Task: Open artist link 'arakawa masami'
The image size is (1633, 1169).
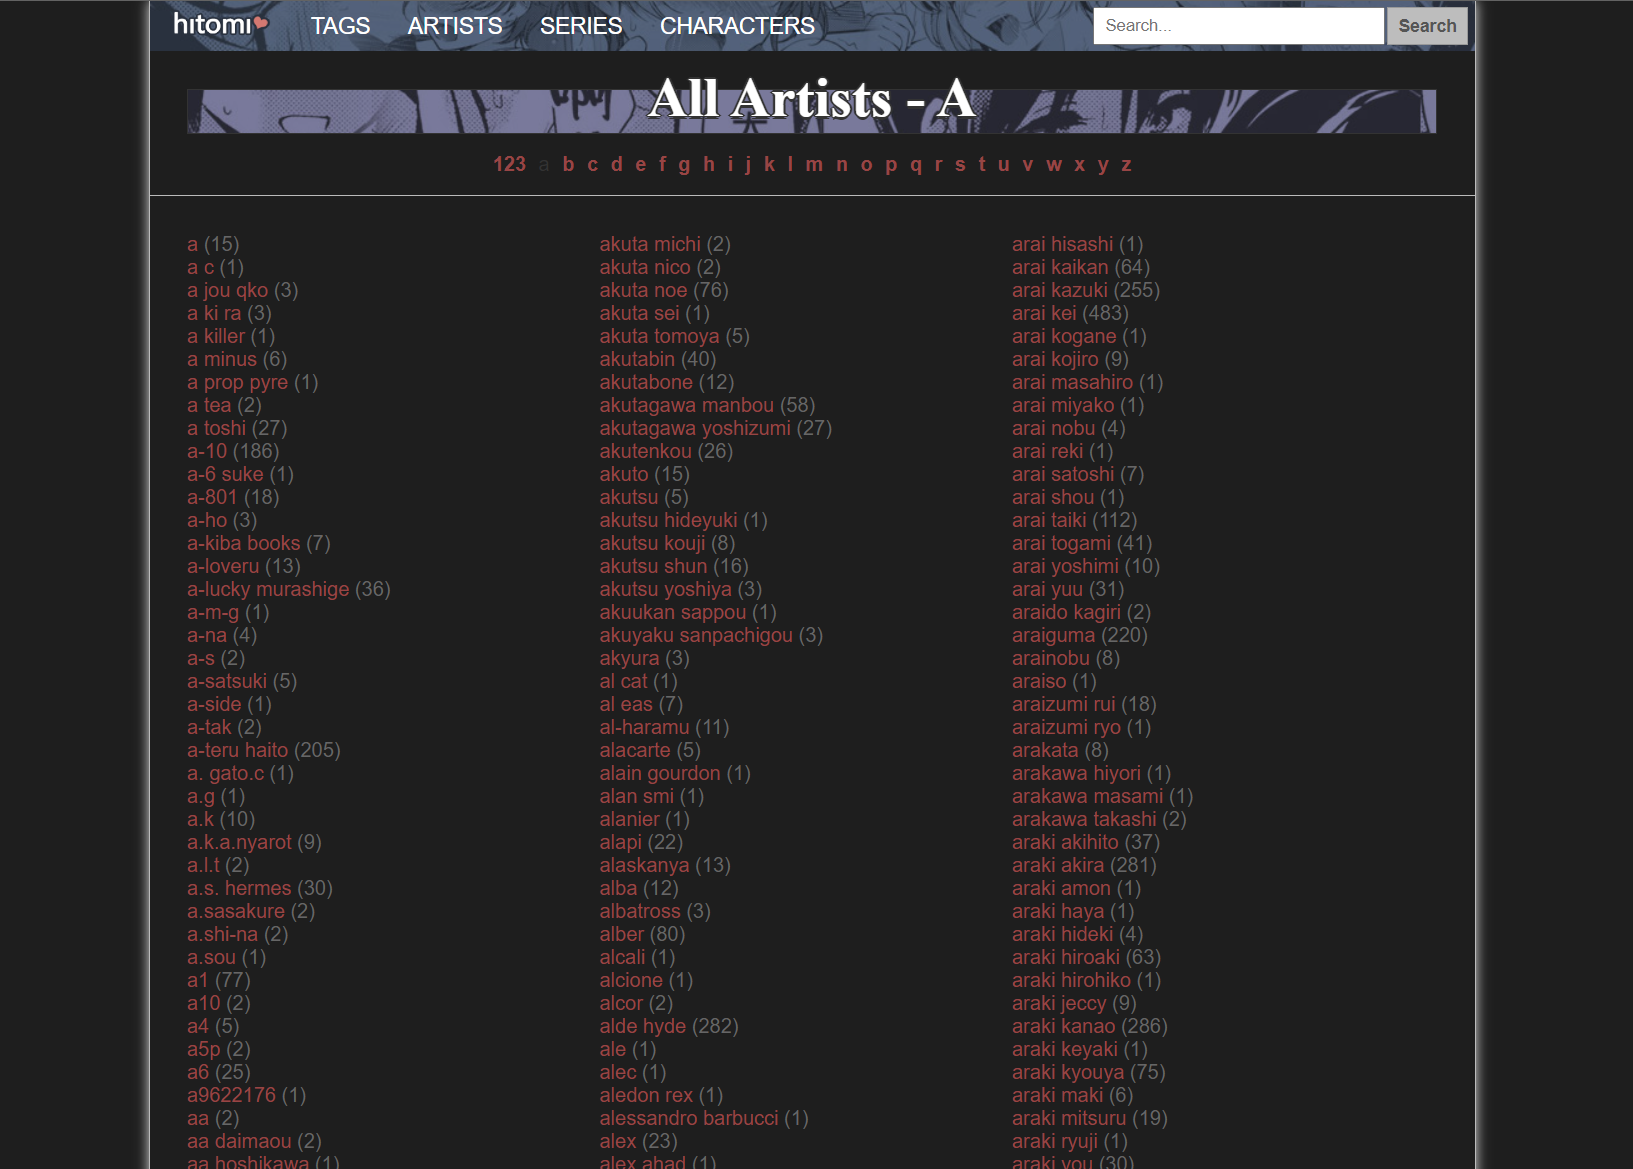Action: (1088, 797)
